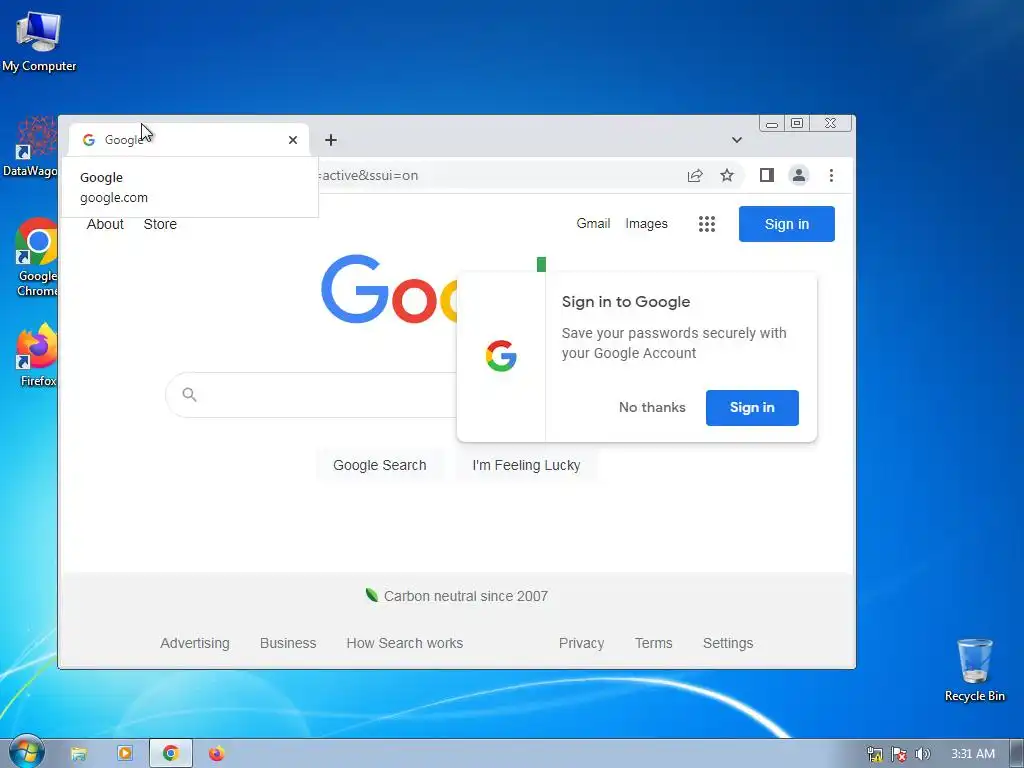The width and height of the screenshot is (1024, 768).
Task: Open the Google Chrome desktop shortcut
Action: pyautogui.click(x=37, y=257)
